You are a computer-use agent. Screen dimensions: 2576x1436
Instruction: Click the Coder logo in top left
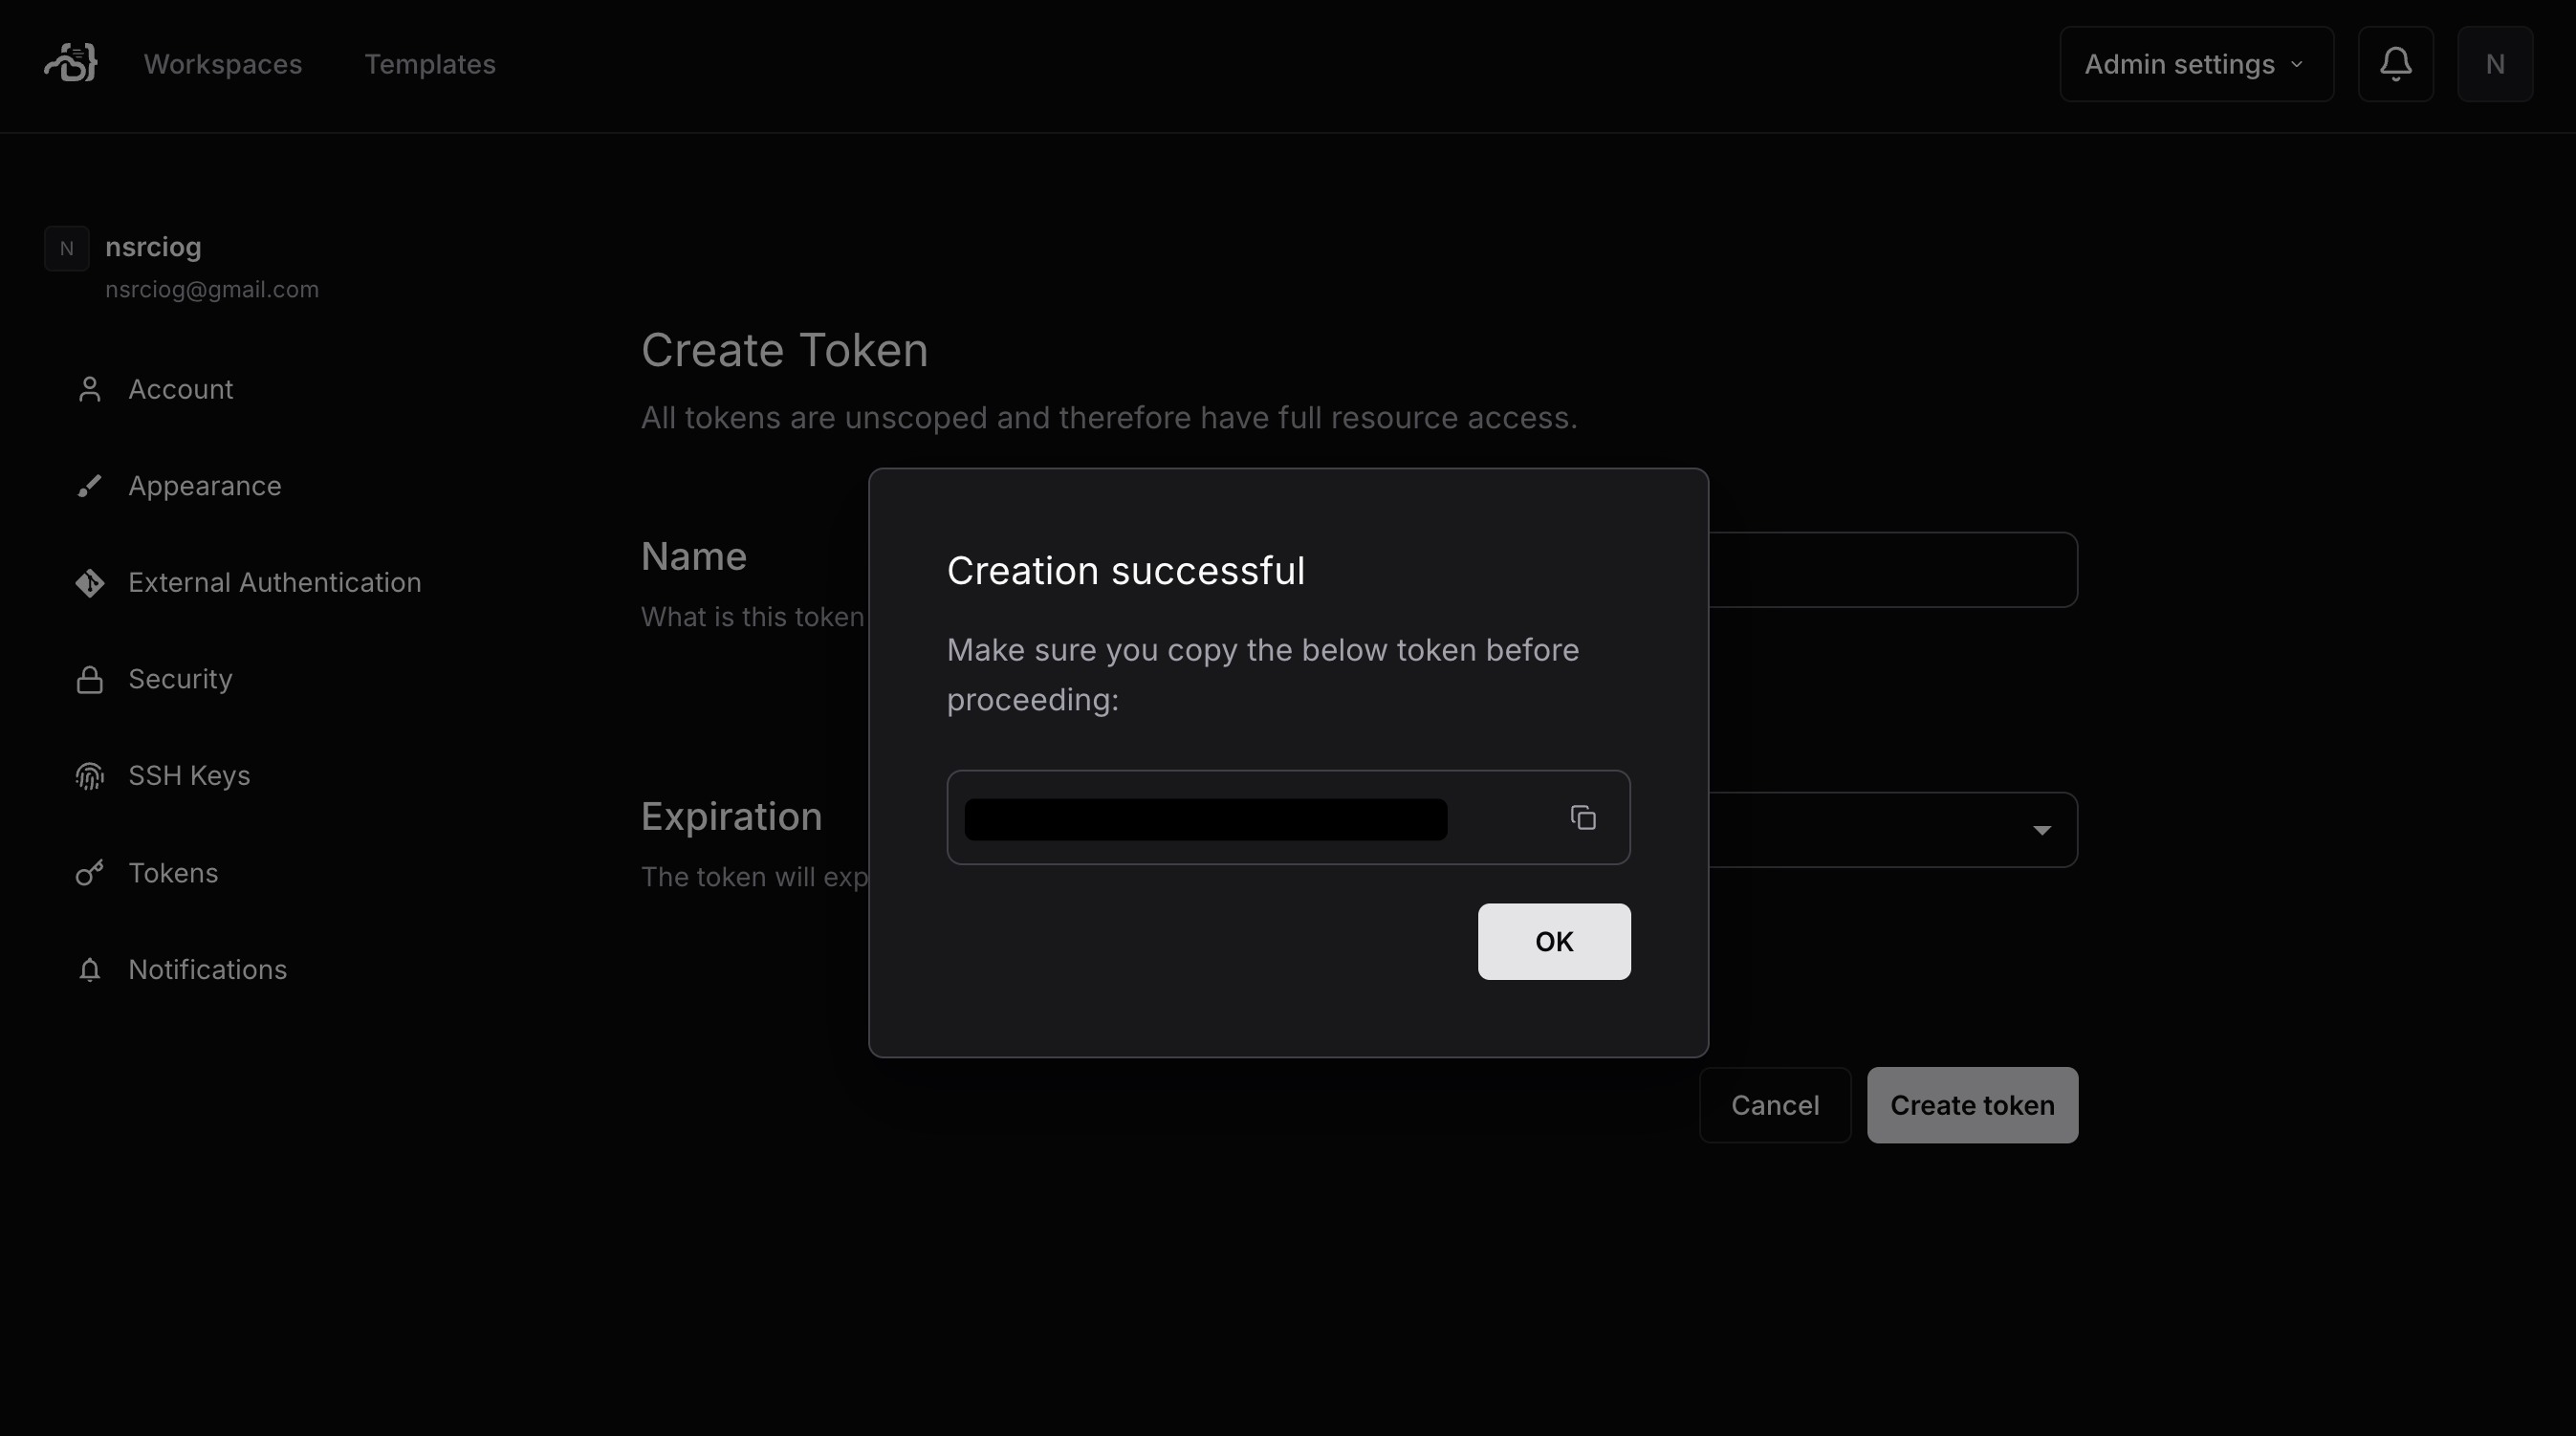tap(68, 63)
